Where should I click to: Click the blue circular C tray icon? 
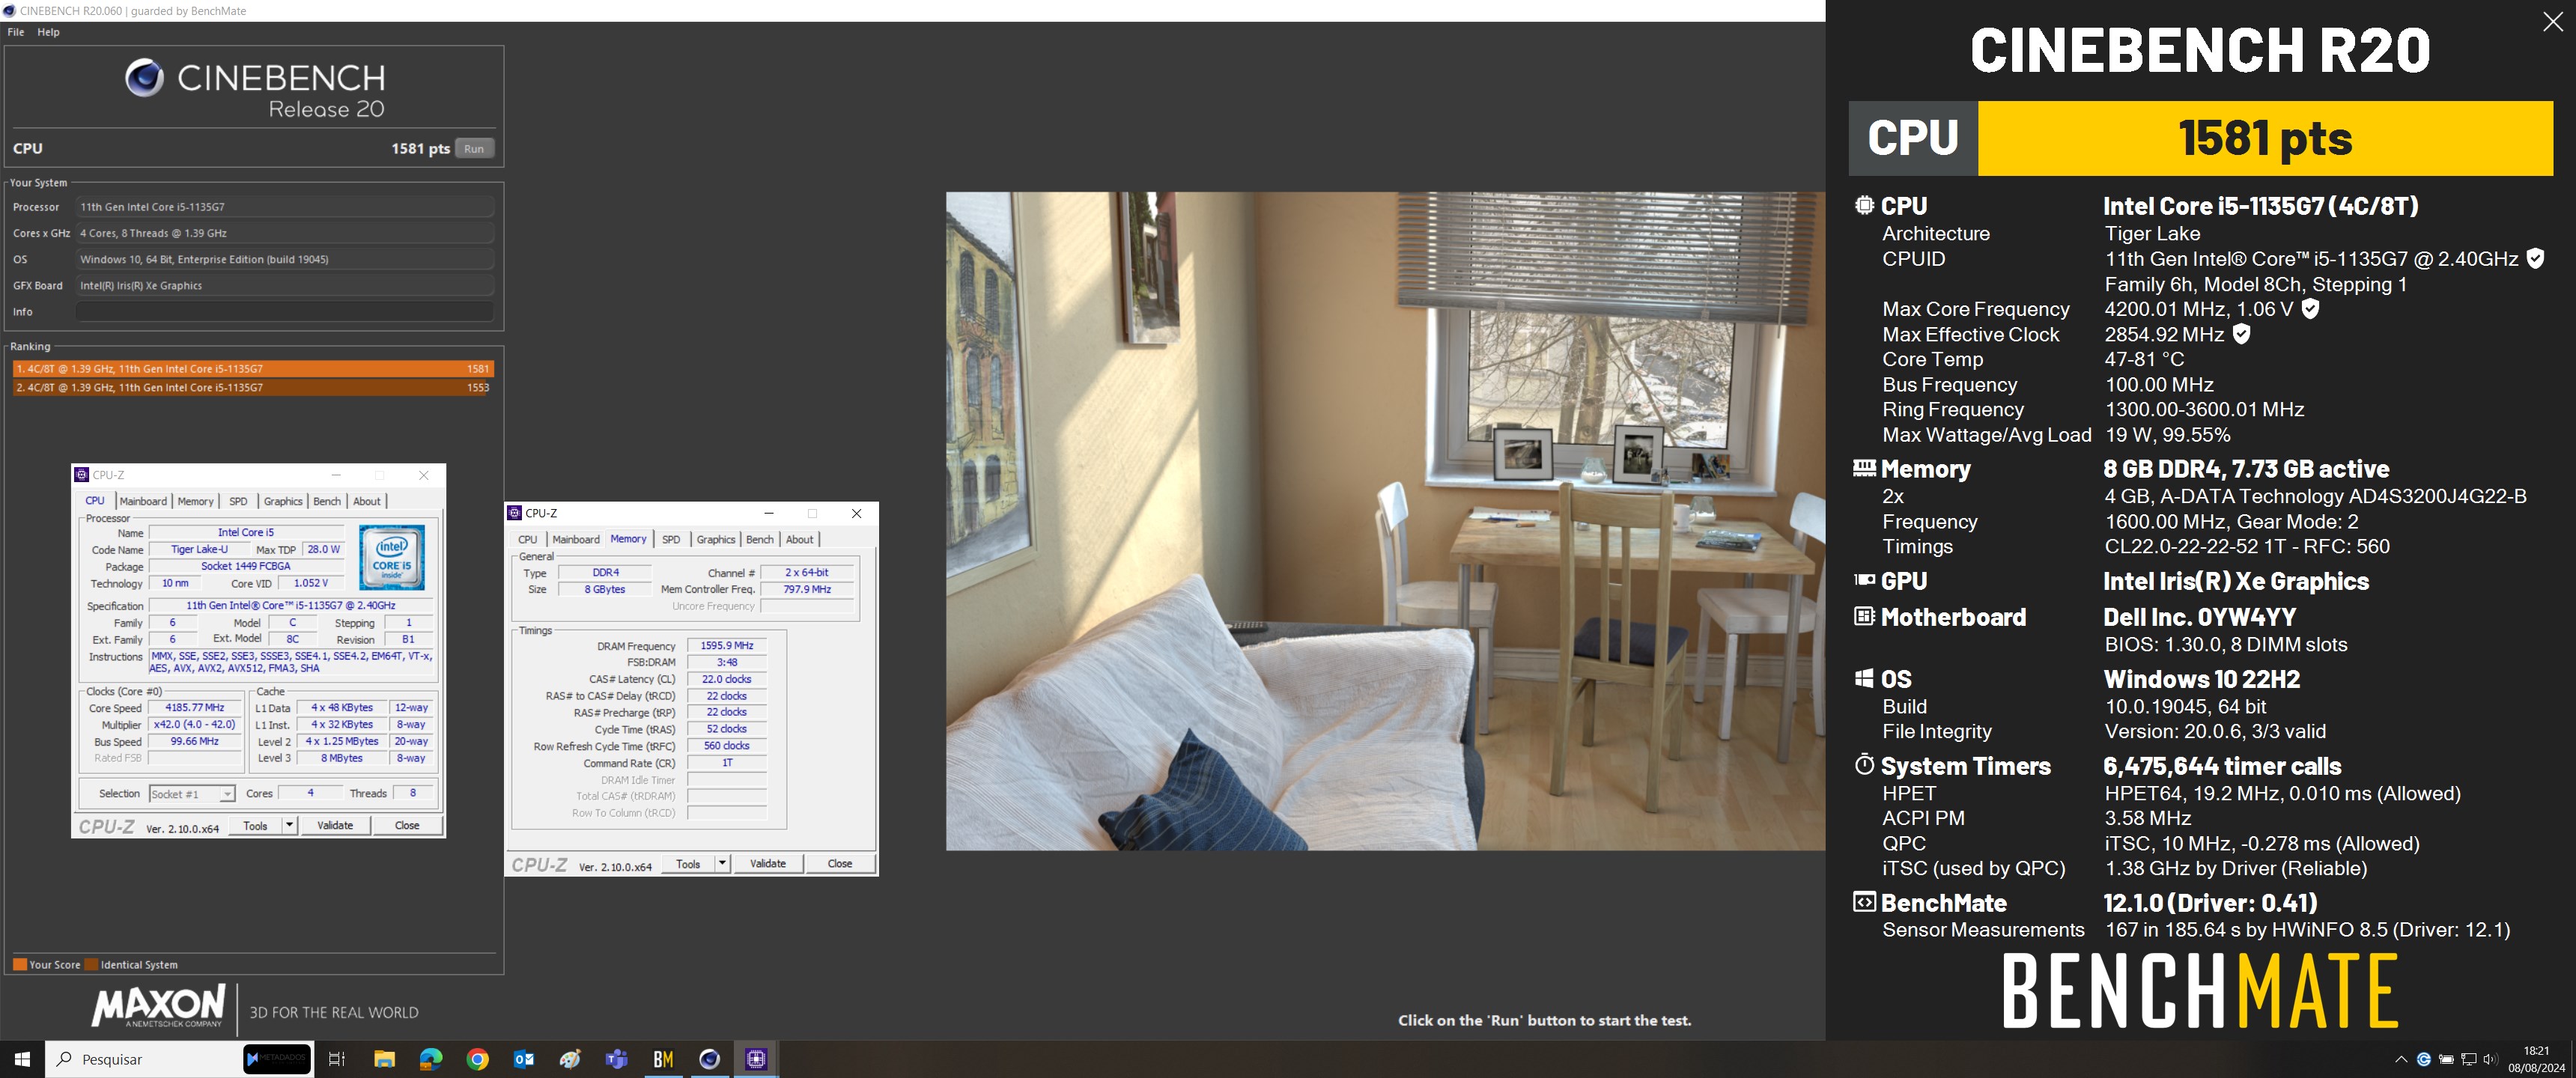2424,1059
